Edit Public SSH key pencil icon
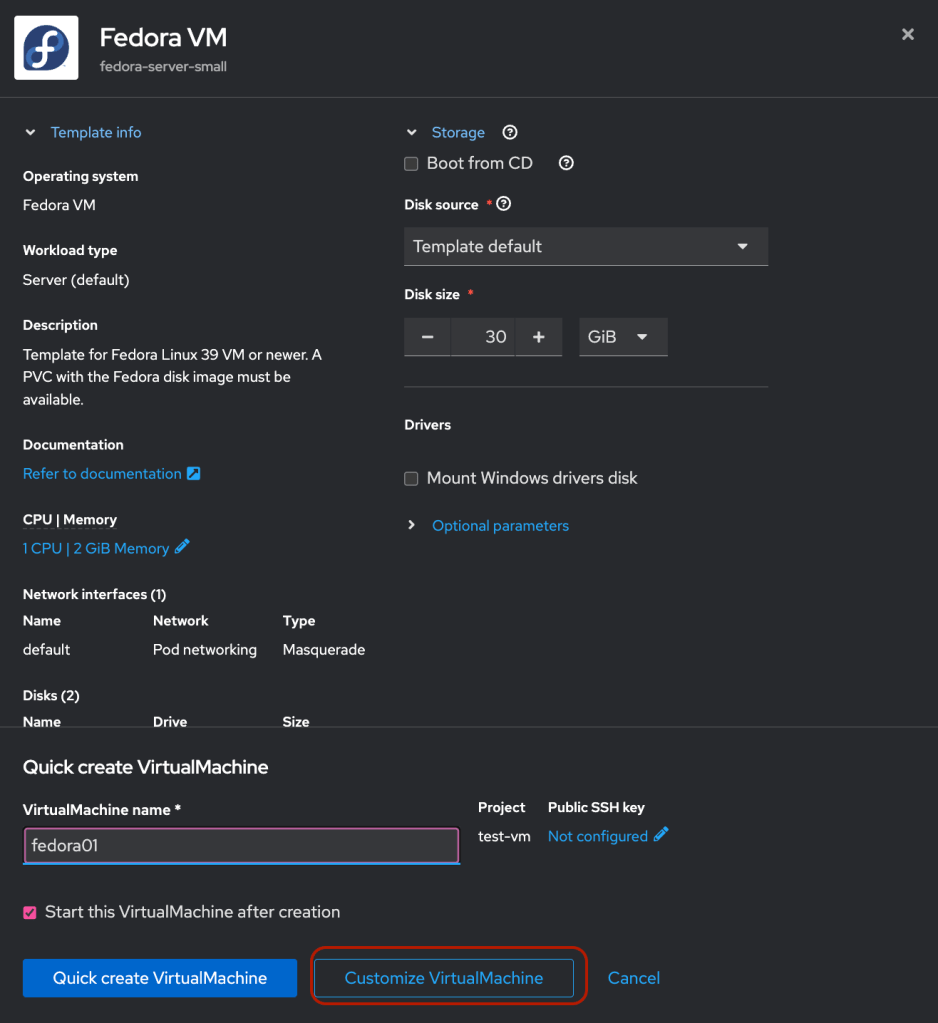 coord(661,835)
